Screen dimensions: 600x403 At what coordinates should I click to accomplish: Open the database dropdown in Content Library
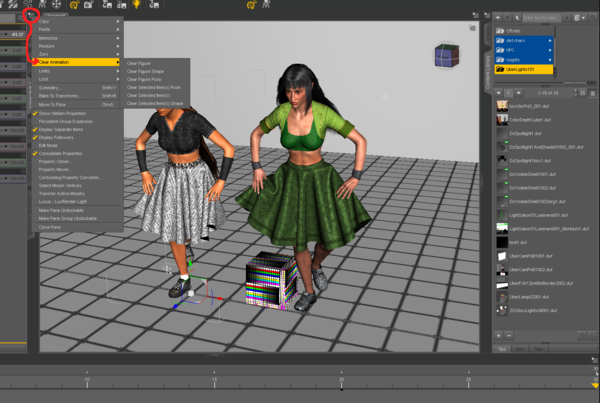tap(580, 18)
